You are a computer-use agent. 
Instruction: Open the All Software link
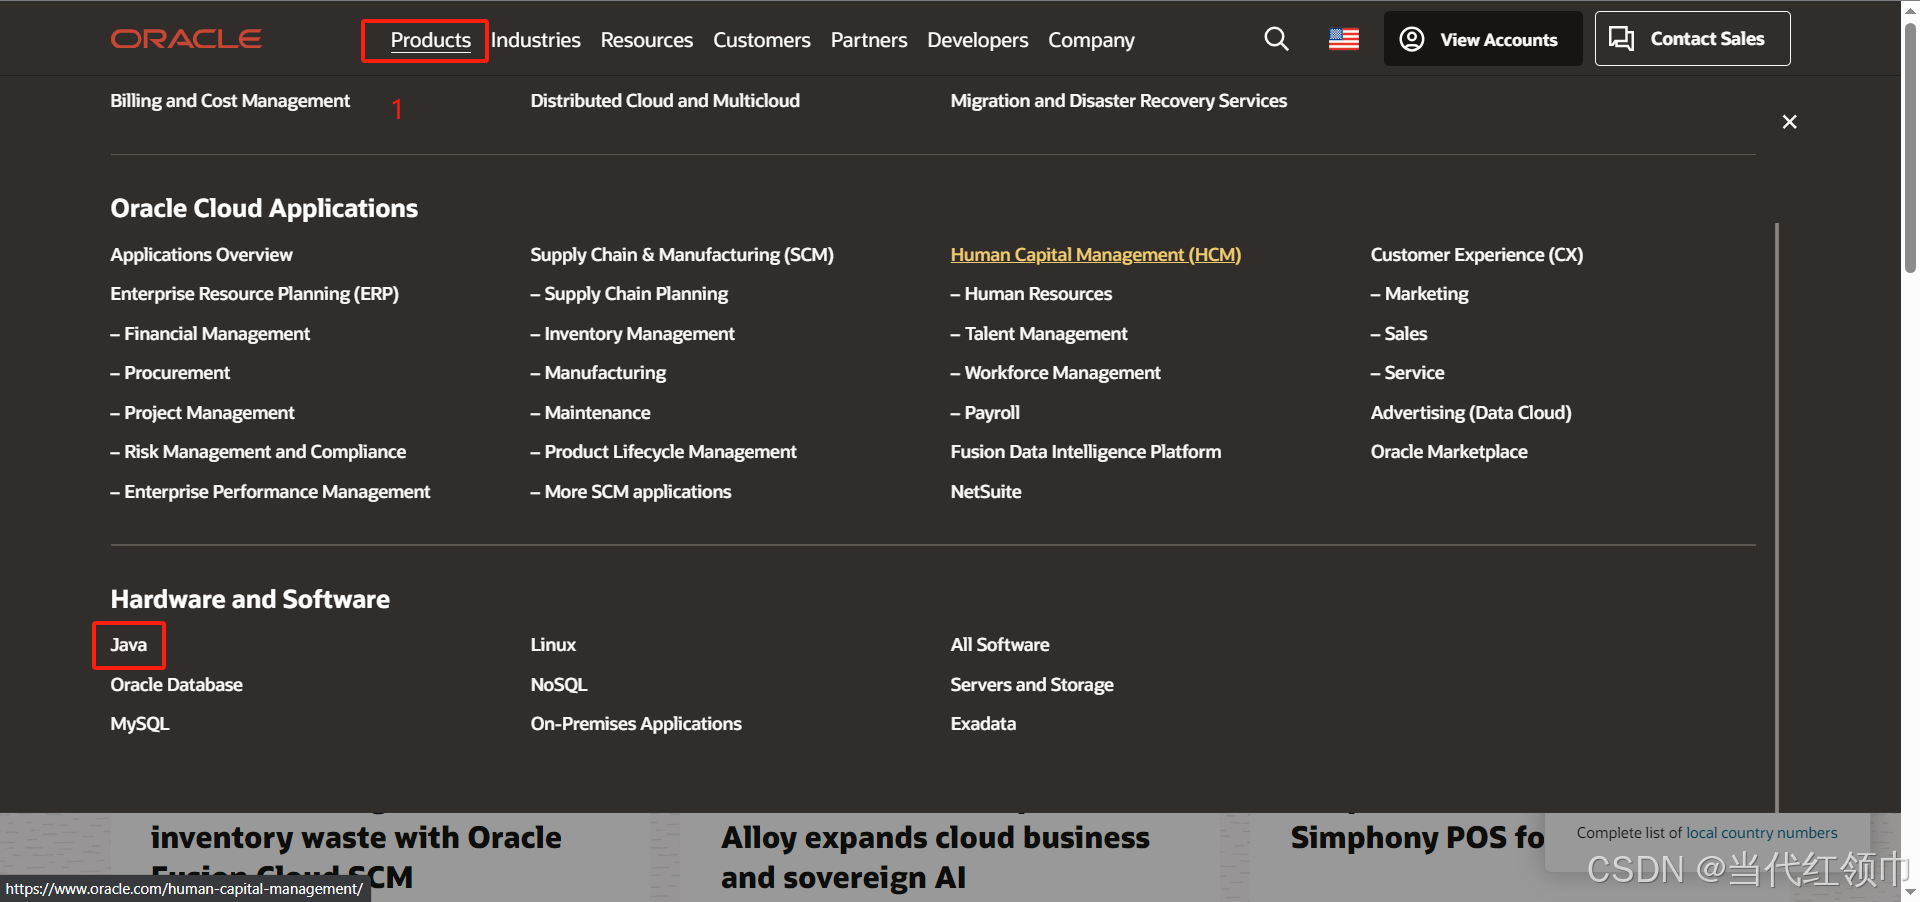tap(999, 645)
